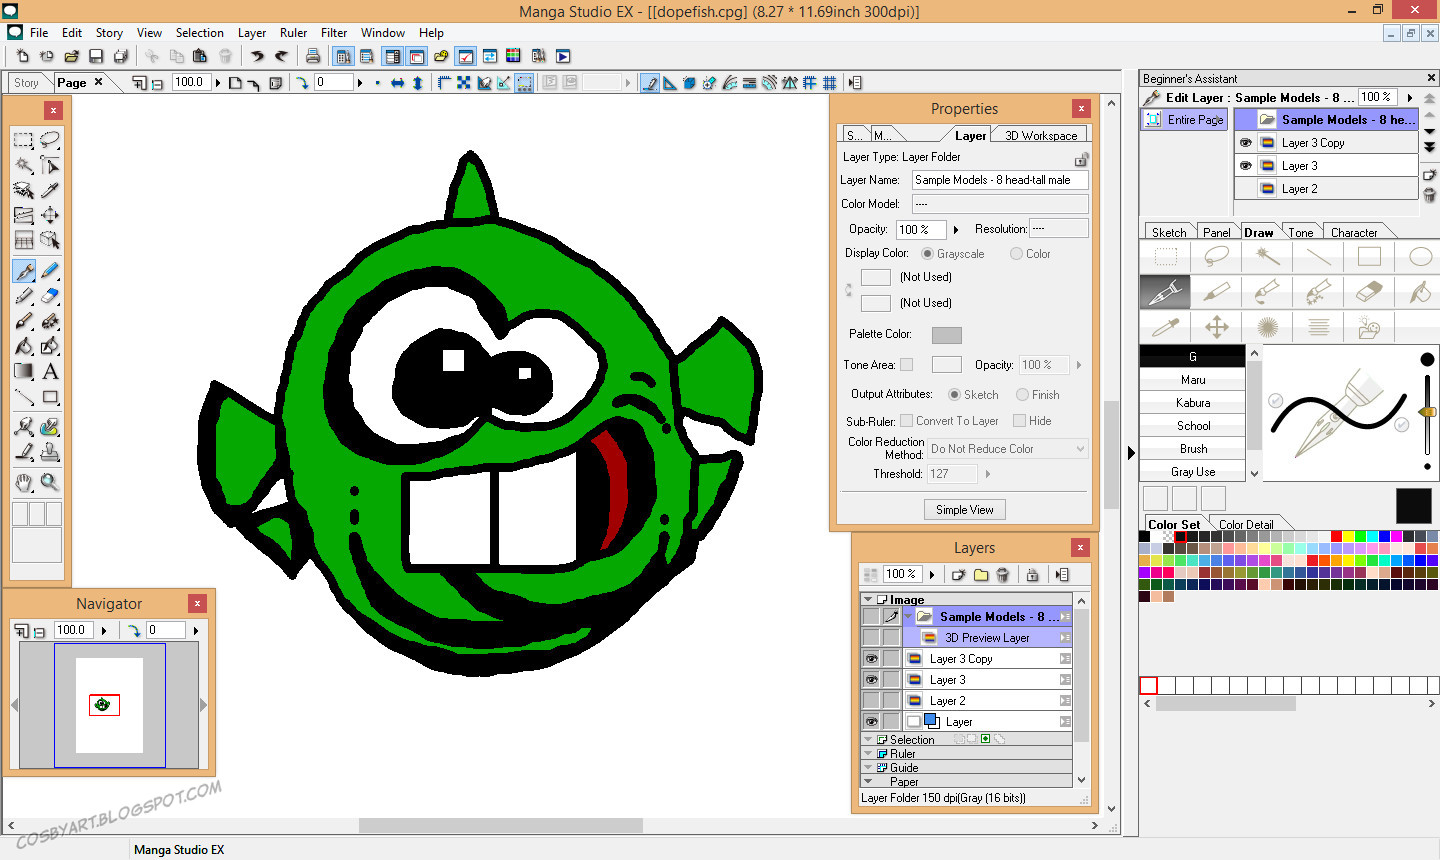1440x860 pixels.
Task: Select the Move Layer tool
Action: (x=50, y=215)
